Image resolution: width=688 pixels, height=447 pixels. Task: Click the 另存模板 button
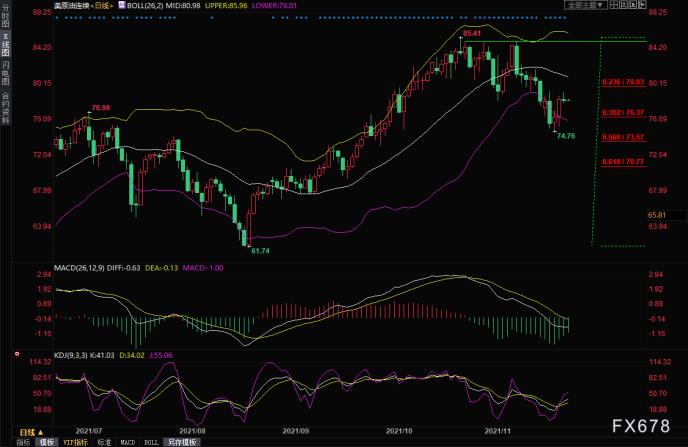[x=182, y=442]
